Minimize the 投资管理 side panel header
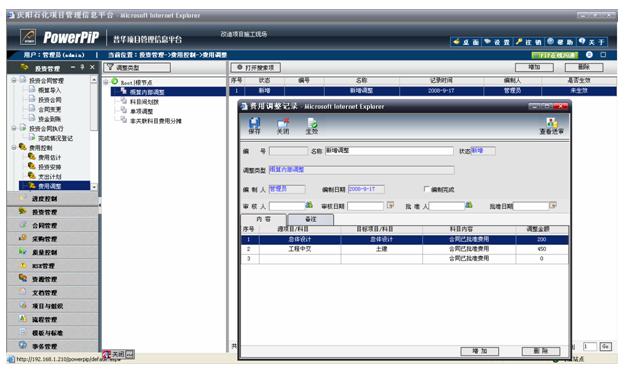 pyautogui.click(x=73, y=67)
